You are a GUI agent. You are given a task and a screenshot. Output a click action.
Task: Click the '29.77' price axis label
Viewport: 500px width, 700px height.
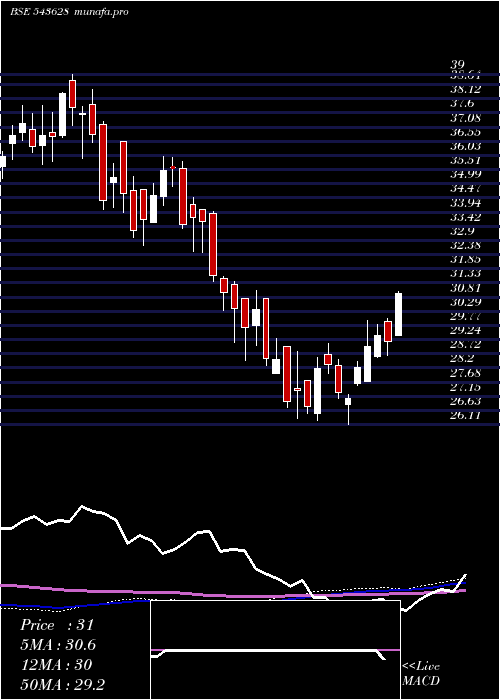(466, 317)
